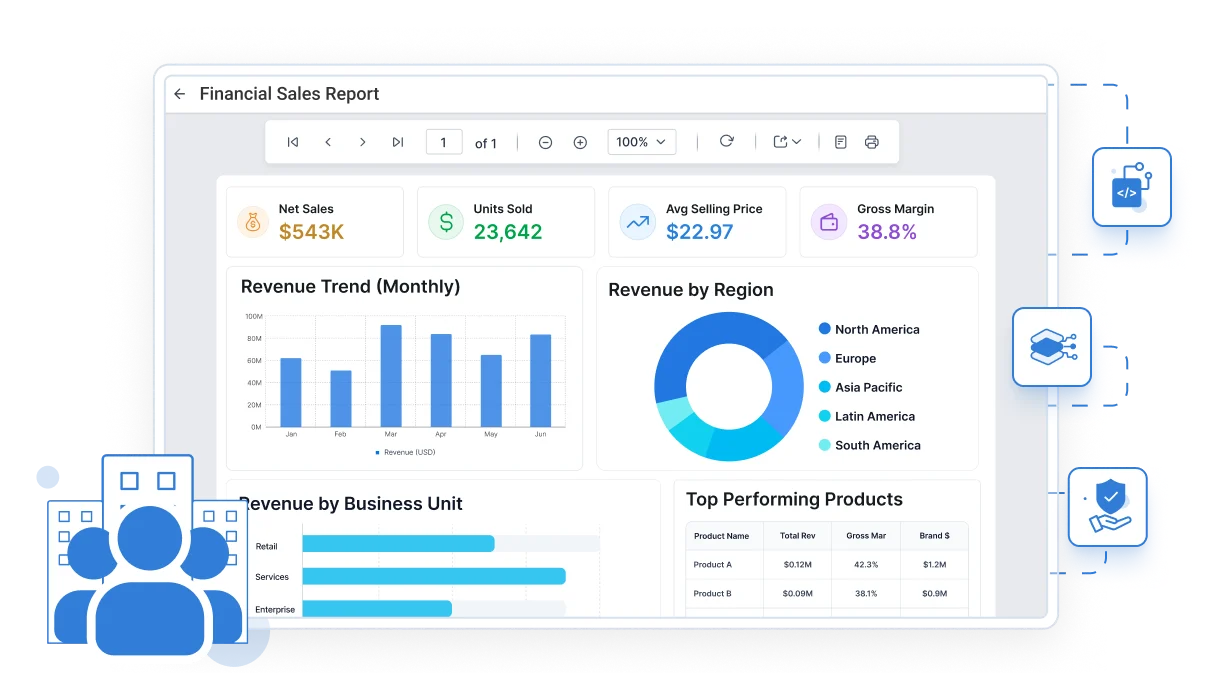Toggle print layout page view icon
This screenshot has height=692, width=1212.
click(x=841, y=142)
